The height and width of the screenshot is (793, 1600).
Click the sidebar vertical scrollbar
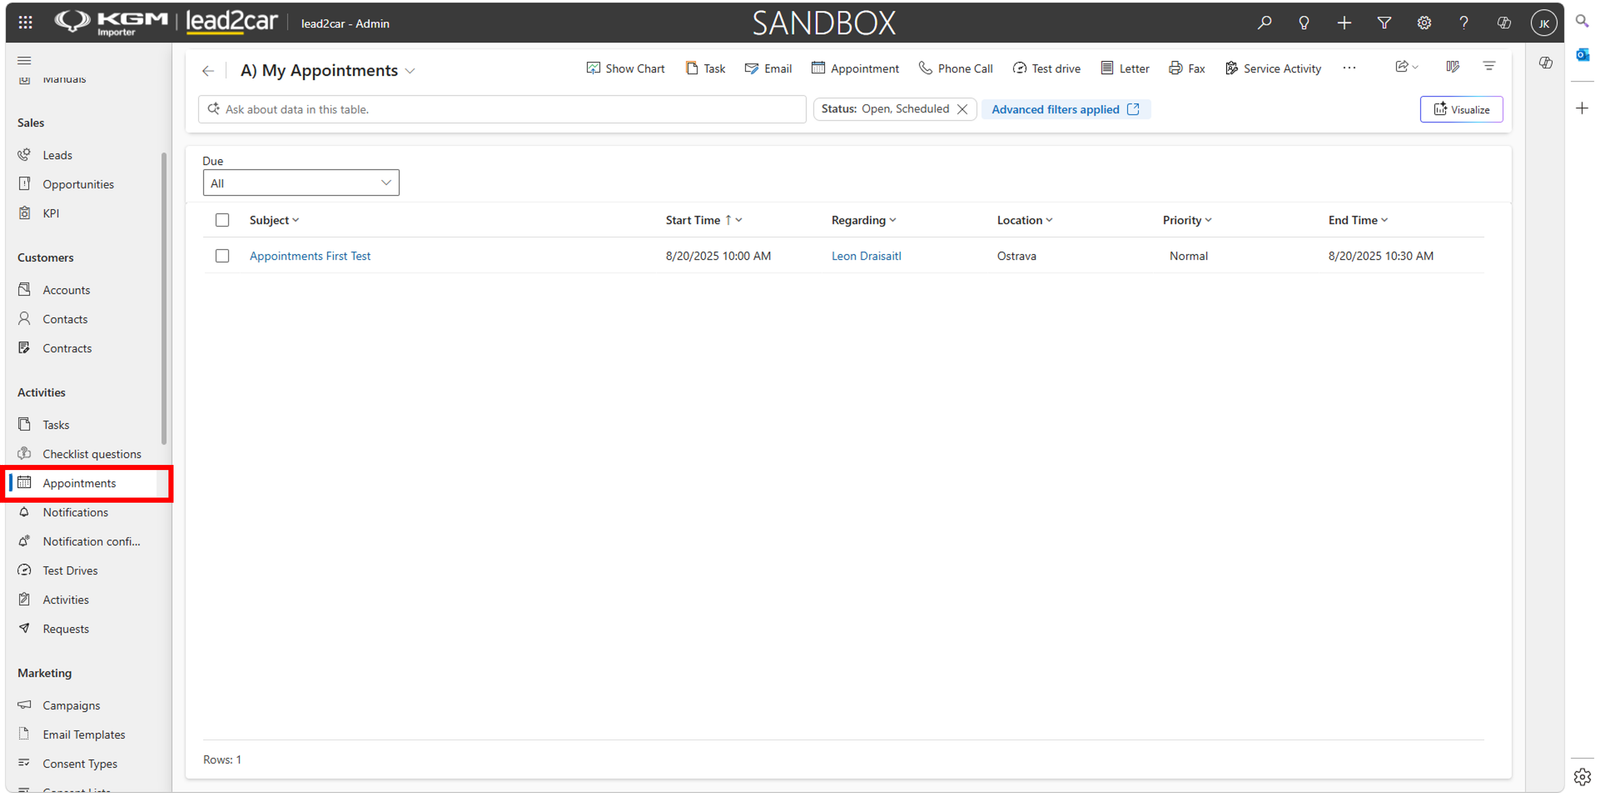coord(164,298)
